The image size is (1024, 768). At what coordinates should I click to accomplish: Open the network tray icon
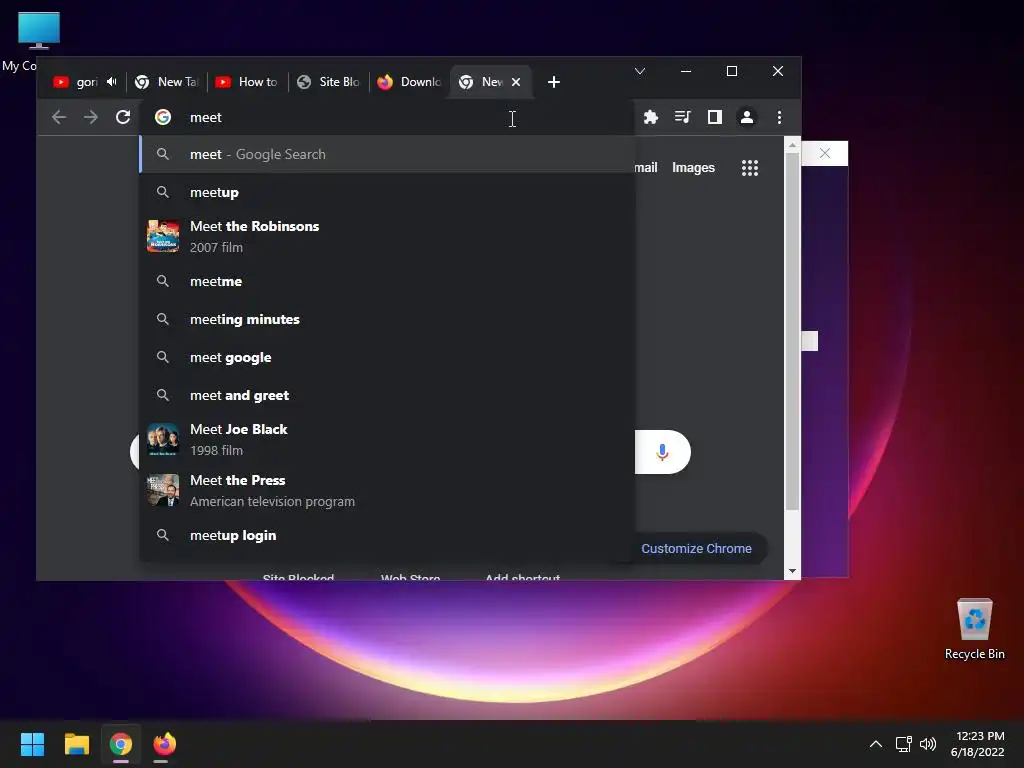point(903,744)
